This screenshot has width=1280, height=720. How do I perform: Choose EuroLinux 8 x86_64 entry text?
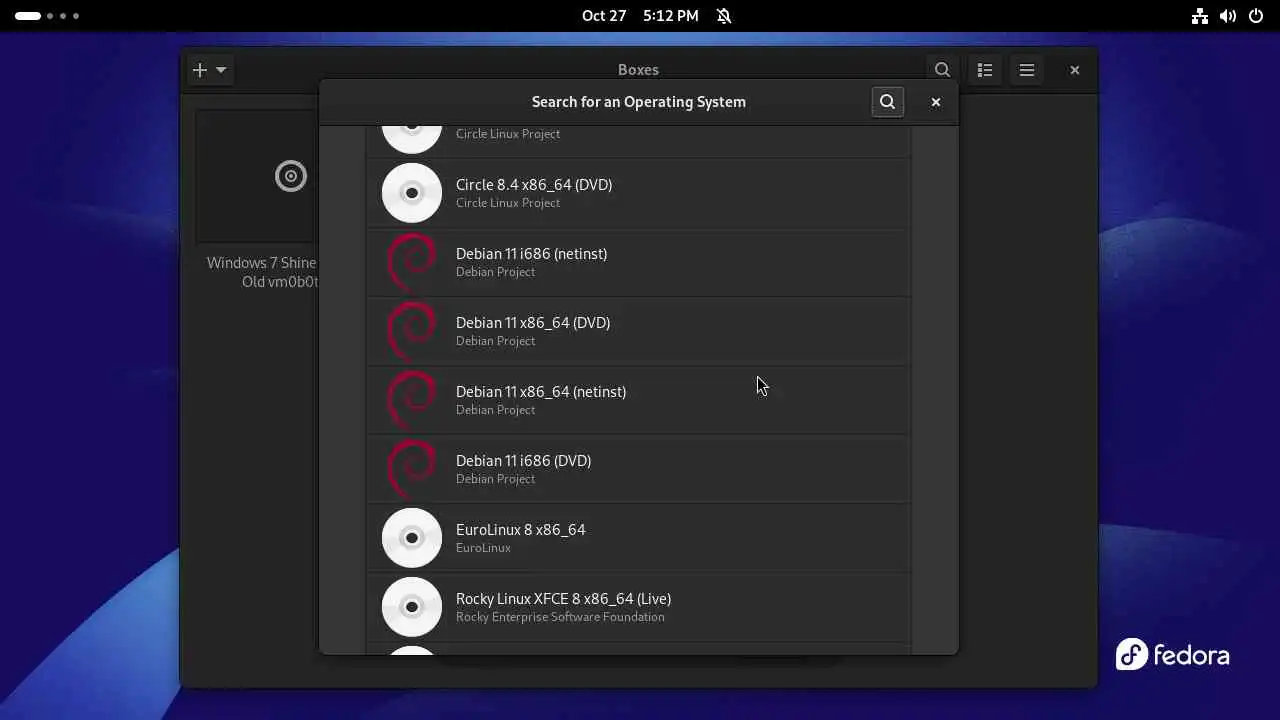(x=521, y=530)
